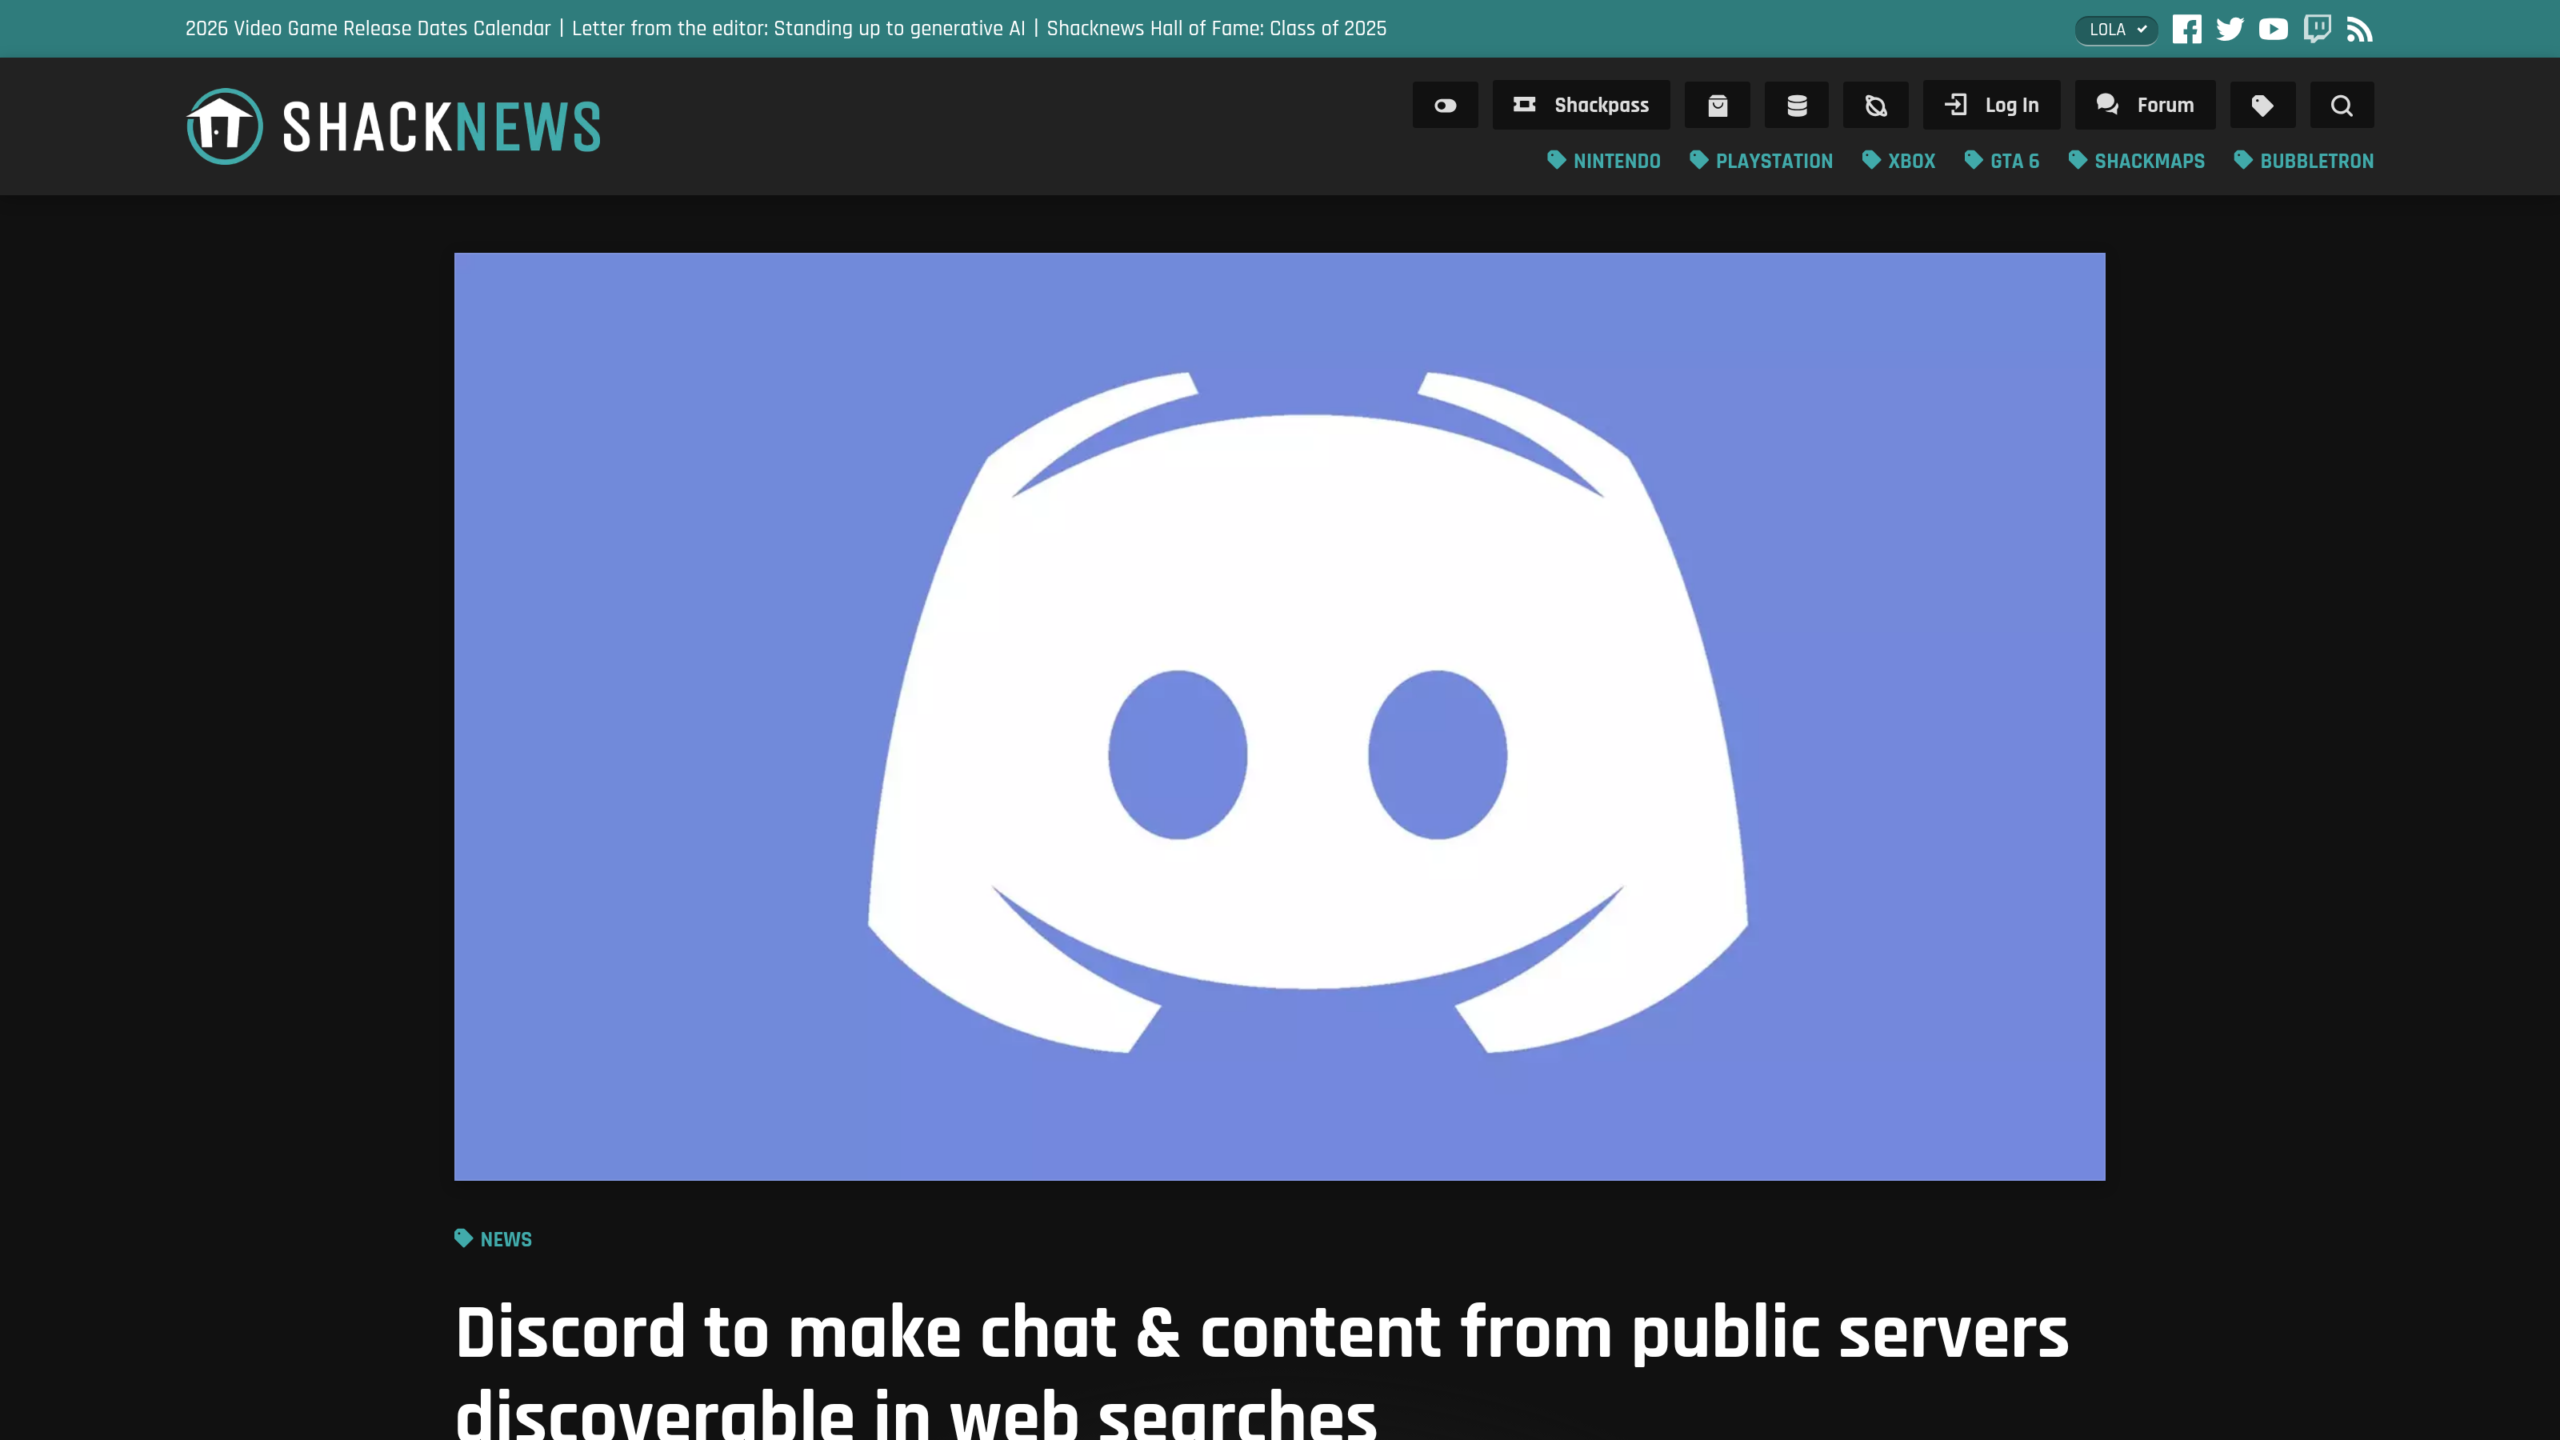Open the Twitch channel icon
The image size is (2560, 1440).
(x=2317, y=29)
